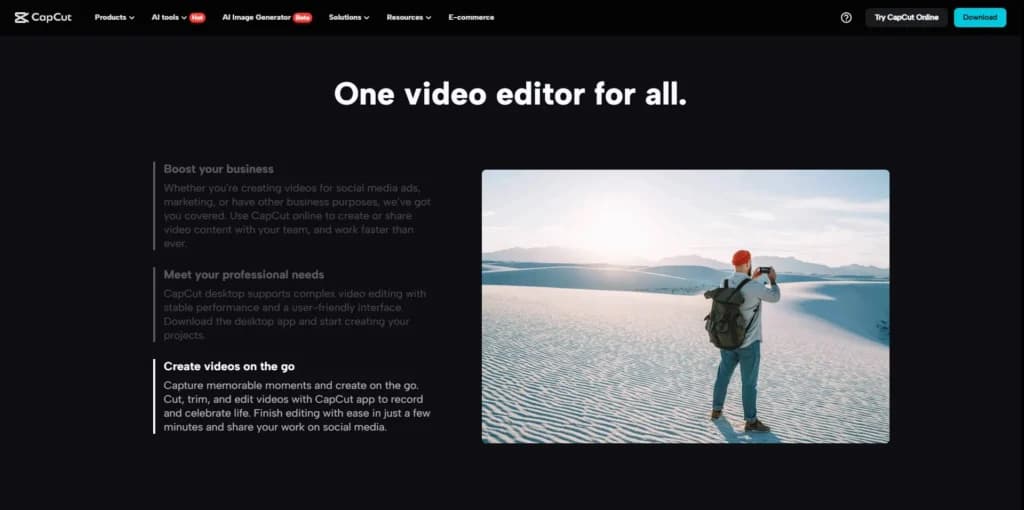Open the Products menu

point(114,18)
